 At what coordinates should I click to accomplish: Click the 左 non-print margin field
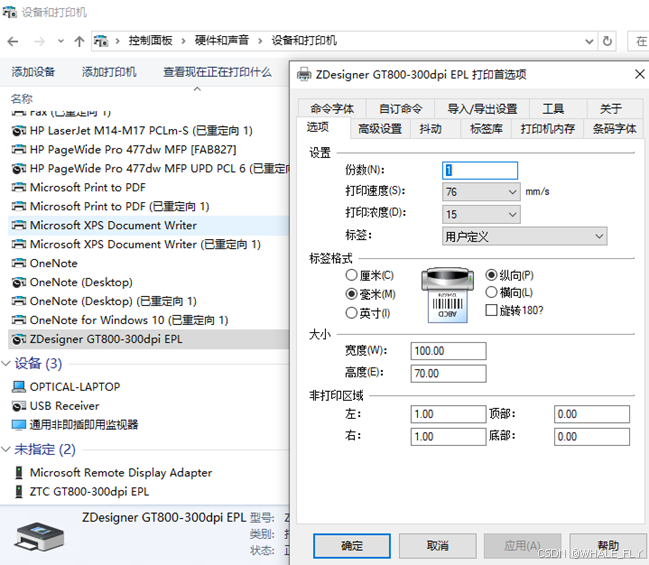click(448, 414)
